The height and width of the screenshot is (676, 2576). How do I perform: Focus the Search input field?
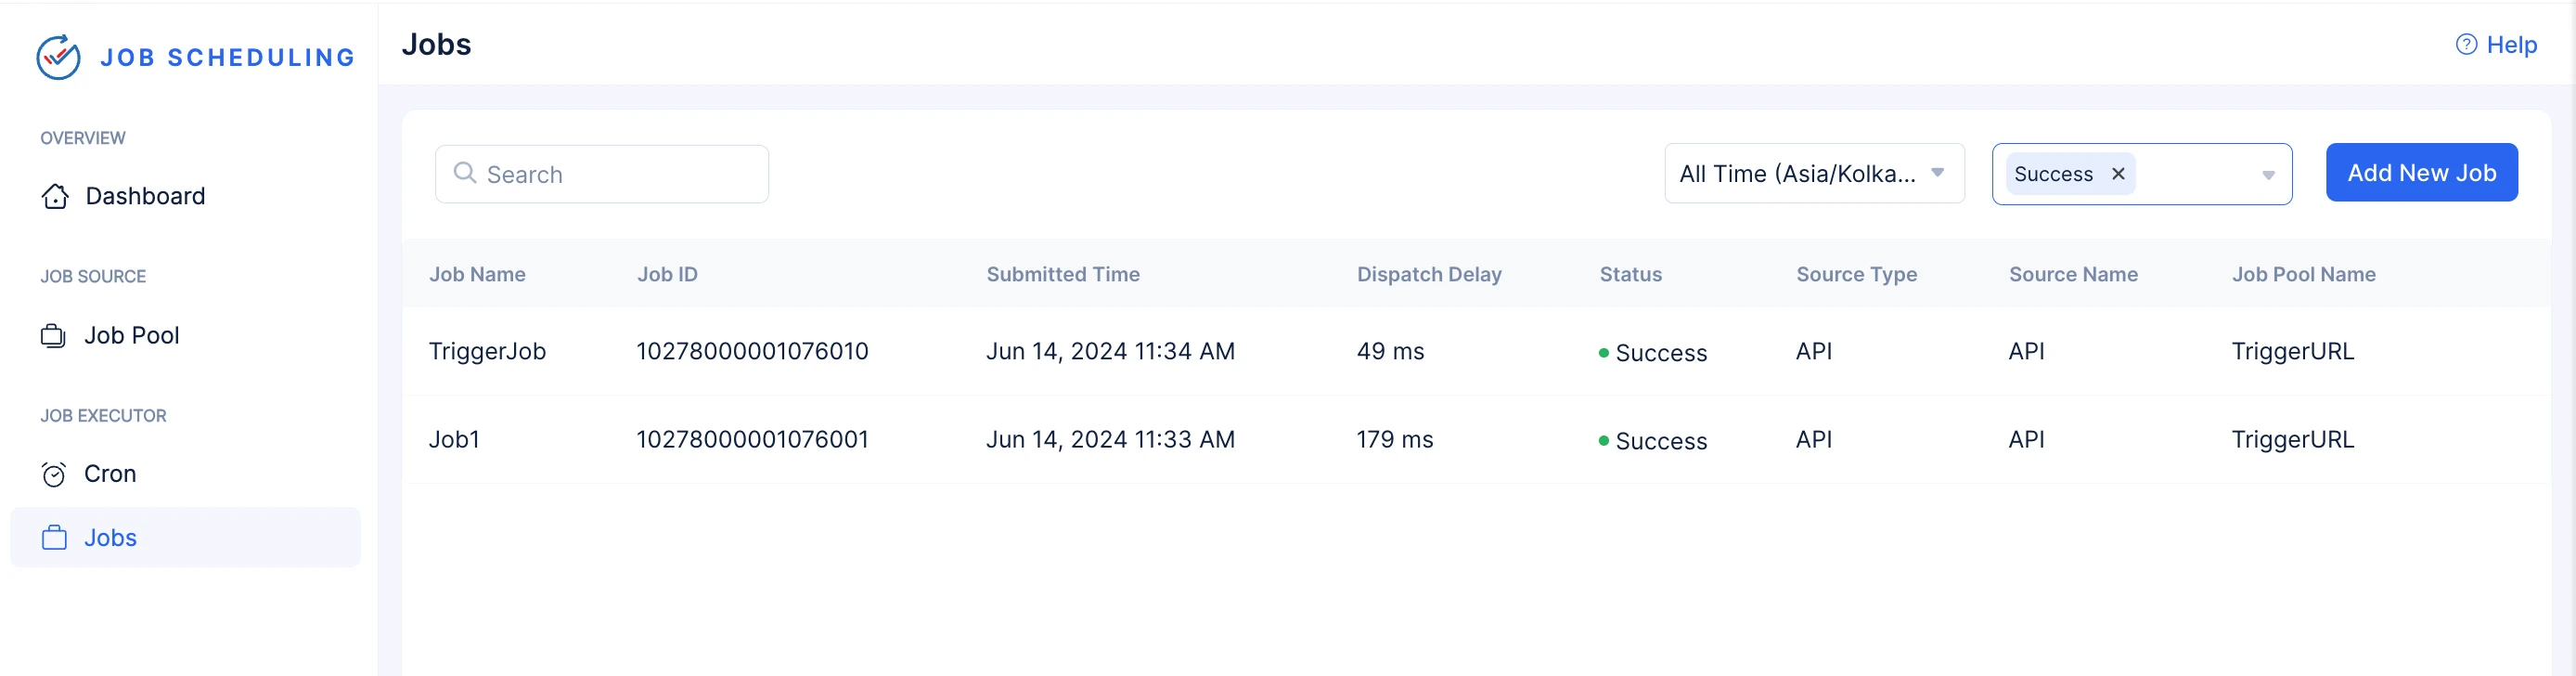tap(602, 174)
